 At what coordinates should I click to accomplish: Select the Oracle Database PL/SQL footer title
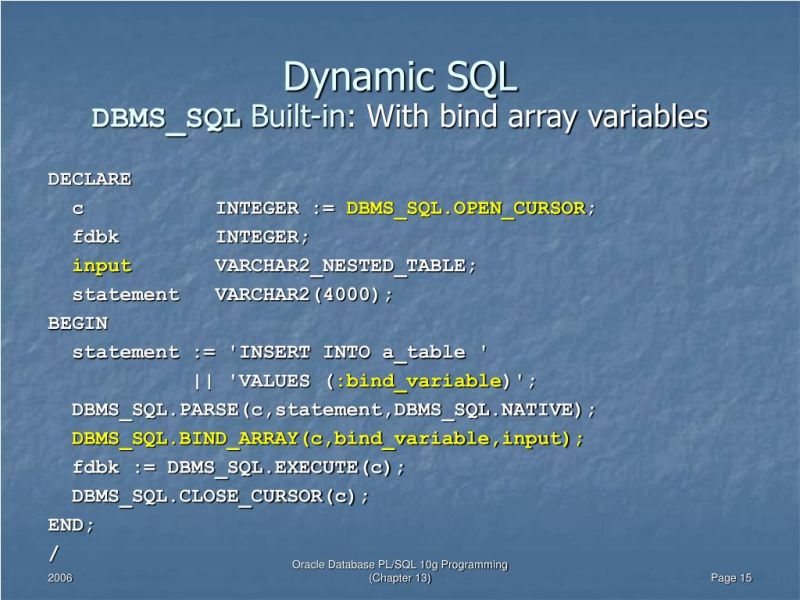pyautogui.click(x=398, y=564)
